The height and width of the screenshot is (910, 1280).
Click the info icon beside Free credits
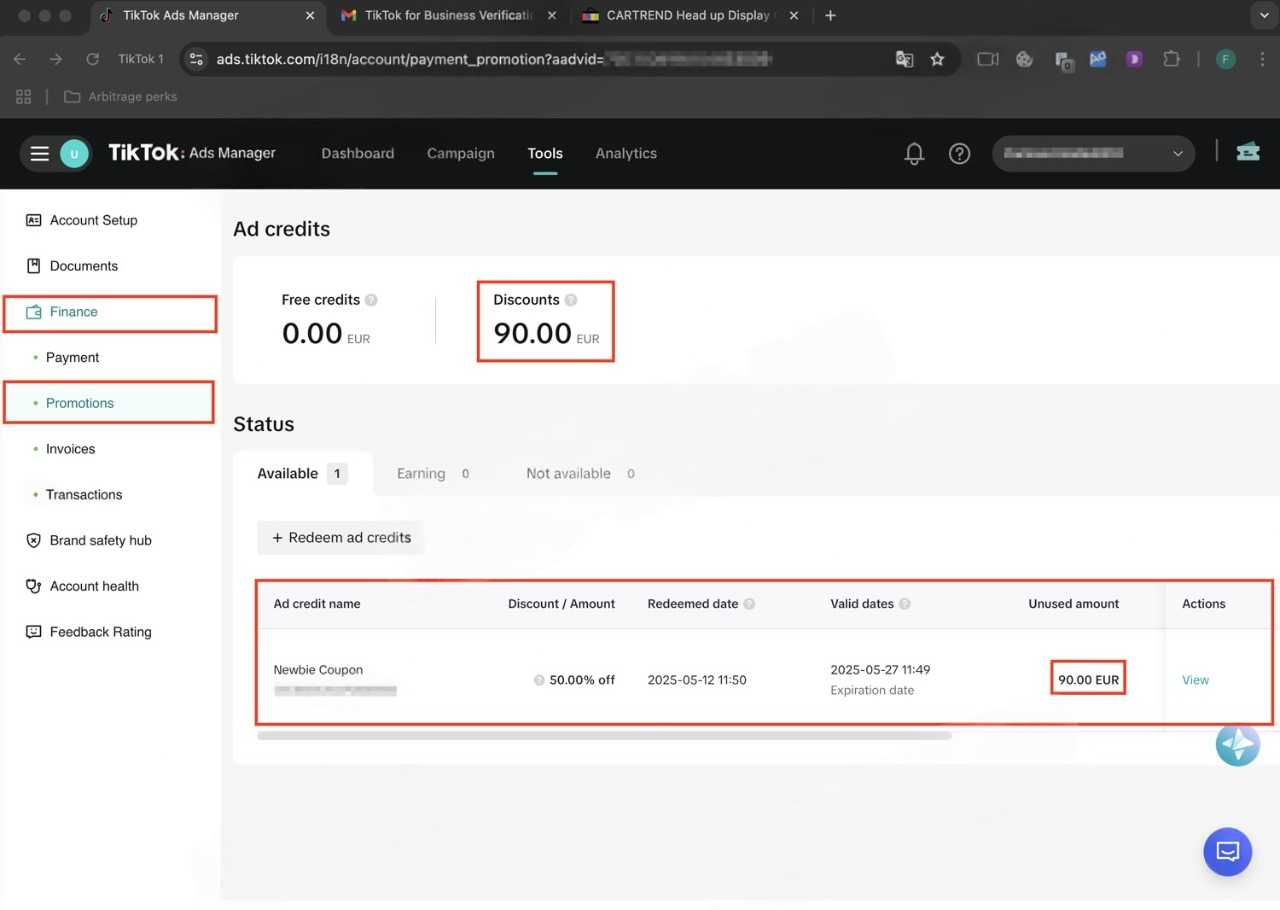pyautogui.click(x=371, y=300)
